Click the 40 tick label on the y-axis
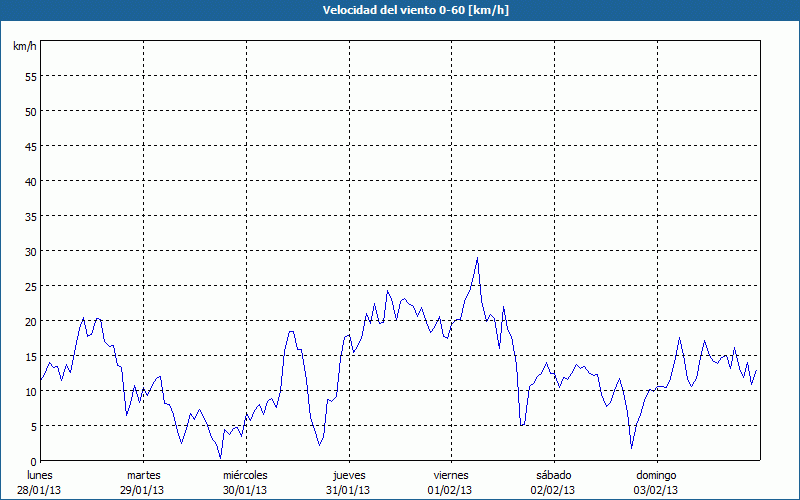The height and width of the screenshot is (500, 800). (x=30, y=181)
